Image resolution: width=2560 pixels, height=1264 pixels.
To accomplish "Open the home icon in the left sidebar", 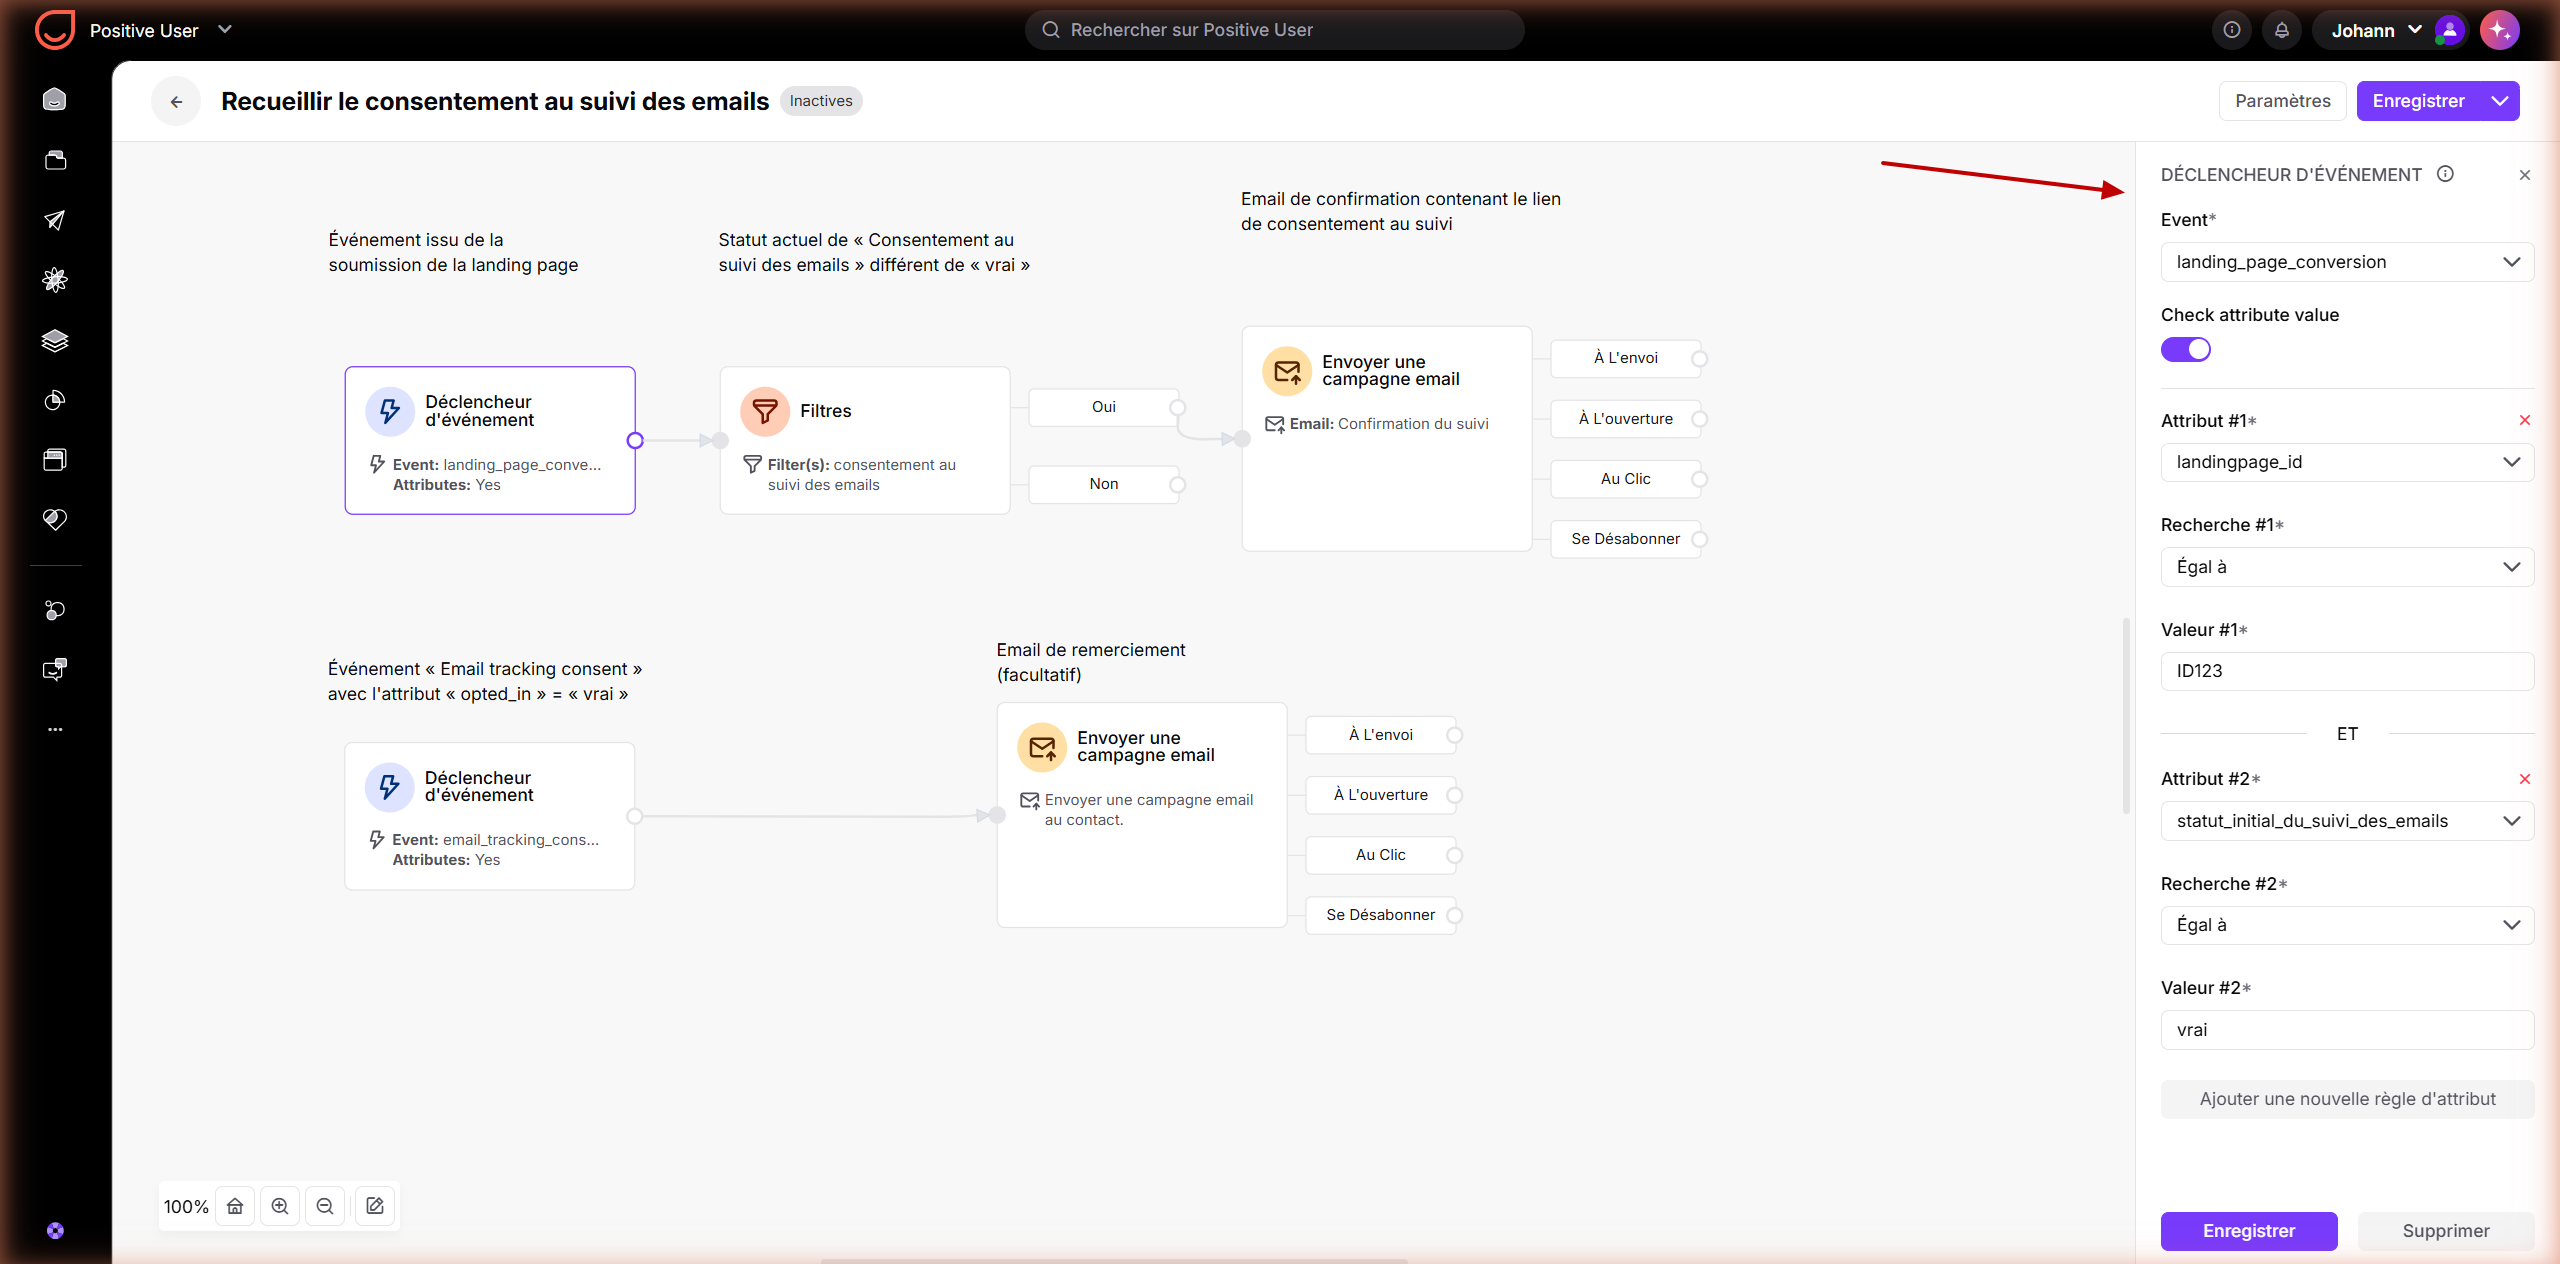I will tap(55, 99).
